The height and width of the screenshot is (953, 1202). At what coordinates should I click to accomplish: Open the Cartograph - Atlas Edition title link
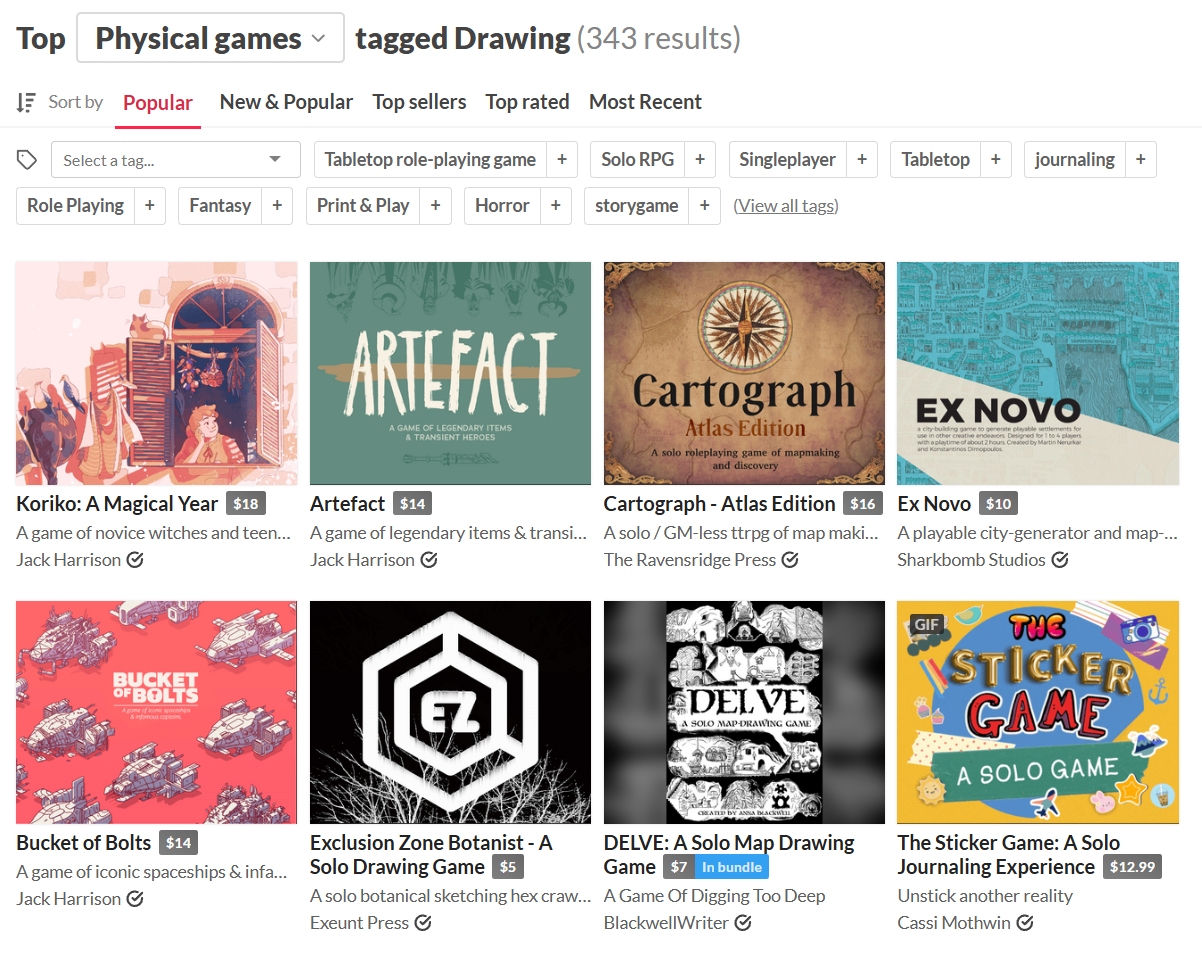coord(719,504)
